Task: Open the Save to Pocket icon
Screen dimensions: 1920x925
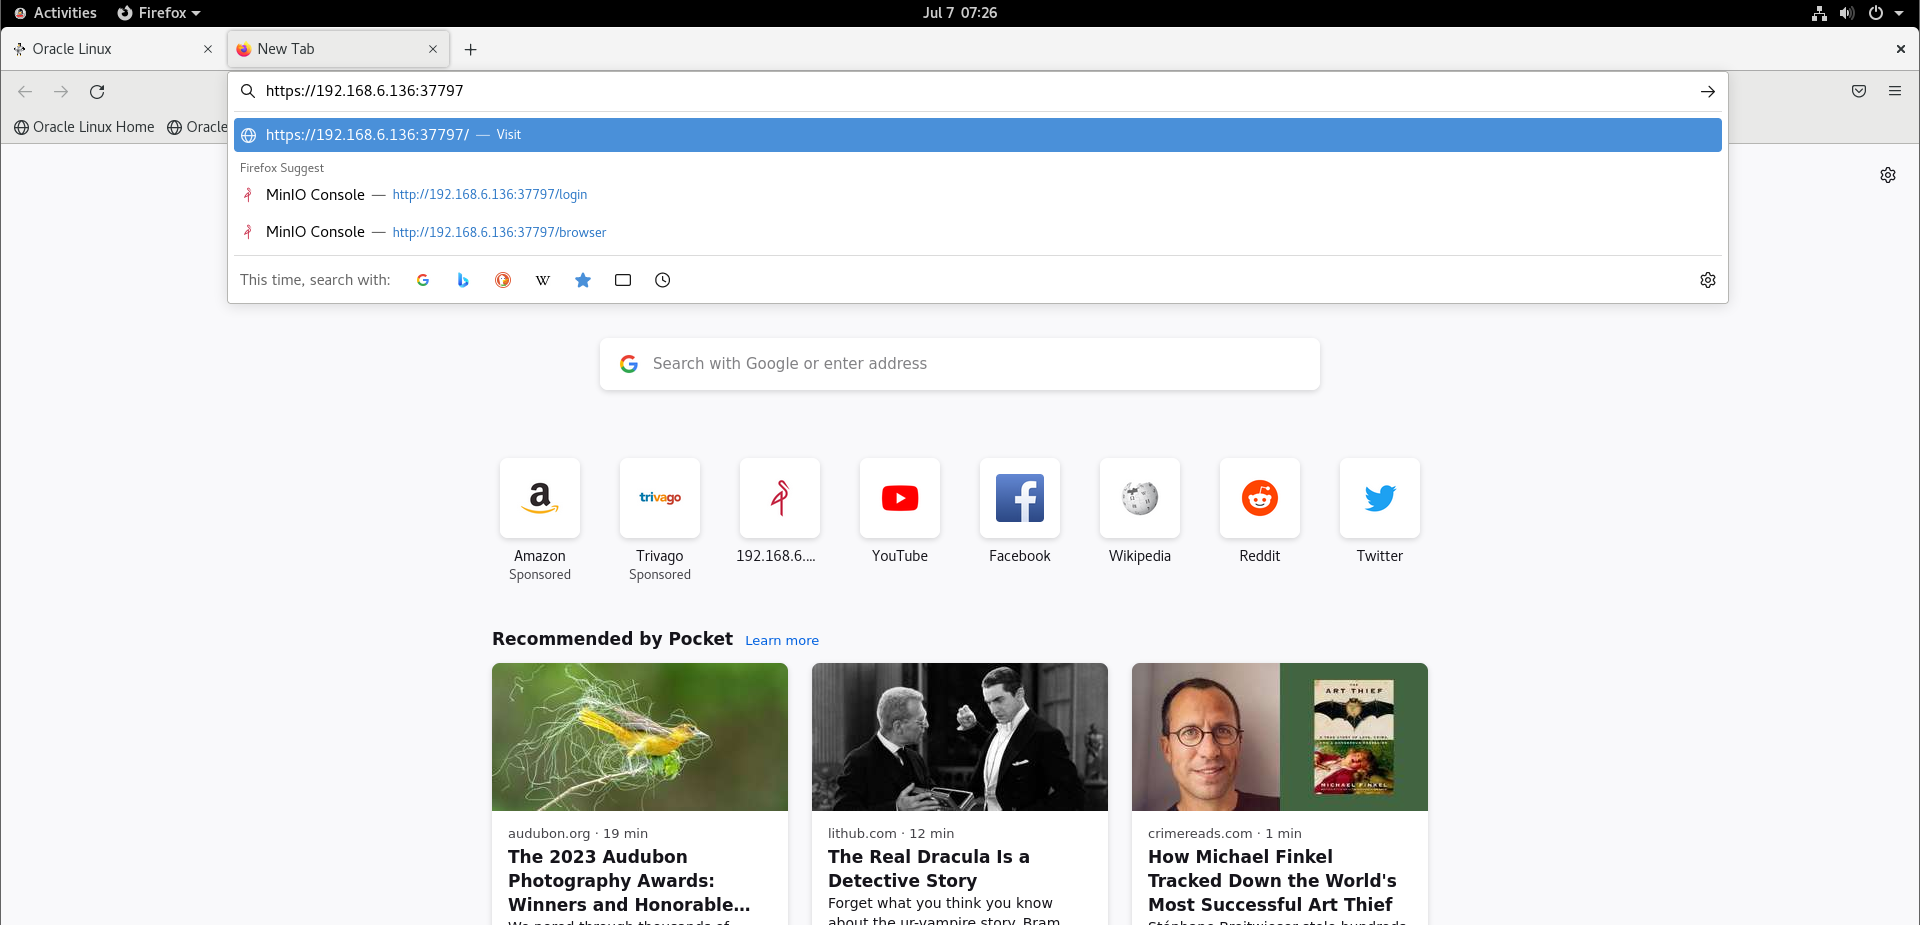Action: click(1859, 91)
